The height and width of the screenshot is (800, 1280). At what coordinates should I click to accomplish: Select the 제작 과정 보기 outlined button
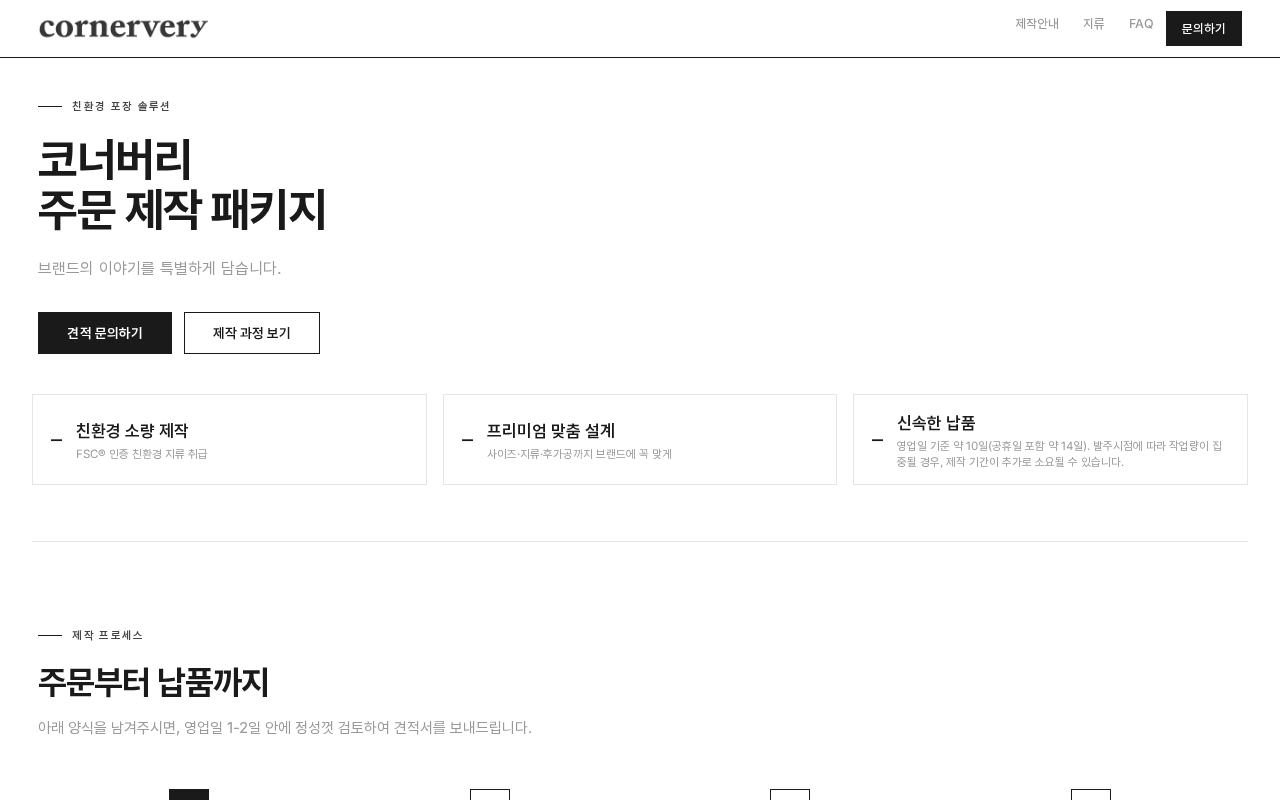pos(252,333)
